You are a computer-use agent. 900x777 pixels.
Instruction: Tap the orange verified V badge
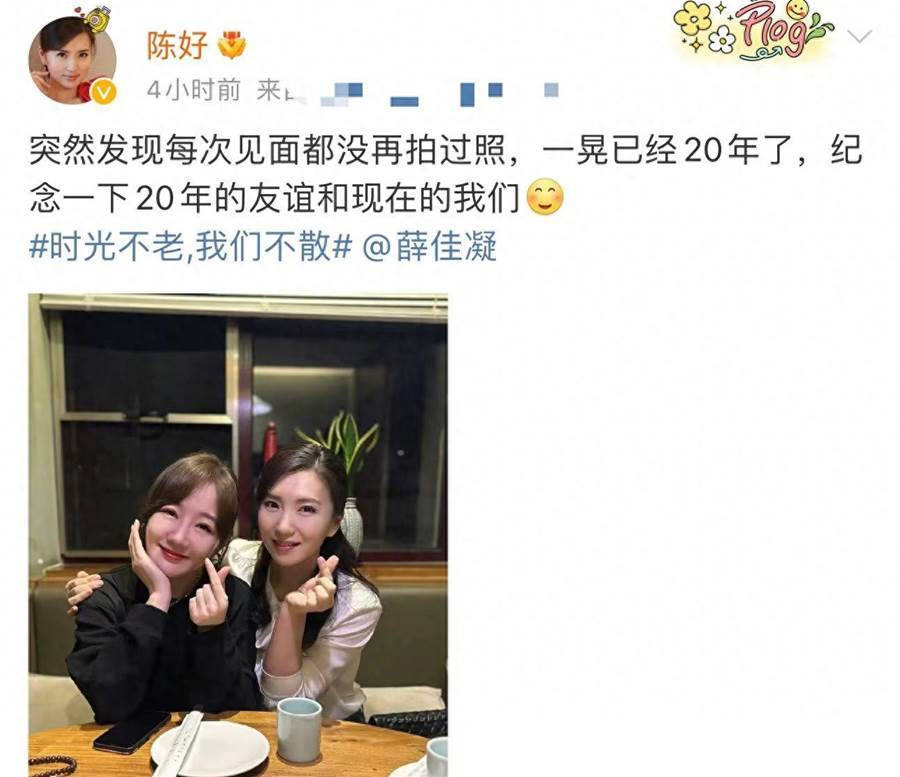coord(104,92)
